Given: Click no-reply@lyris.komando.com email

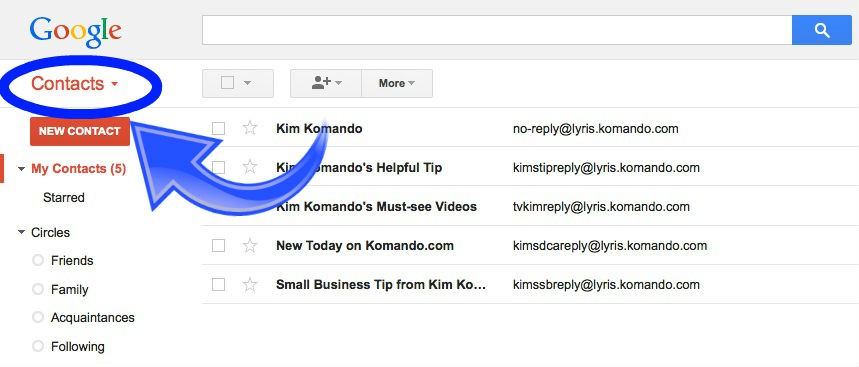Looking at the screenshot, I should [x=595, y=129].
